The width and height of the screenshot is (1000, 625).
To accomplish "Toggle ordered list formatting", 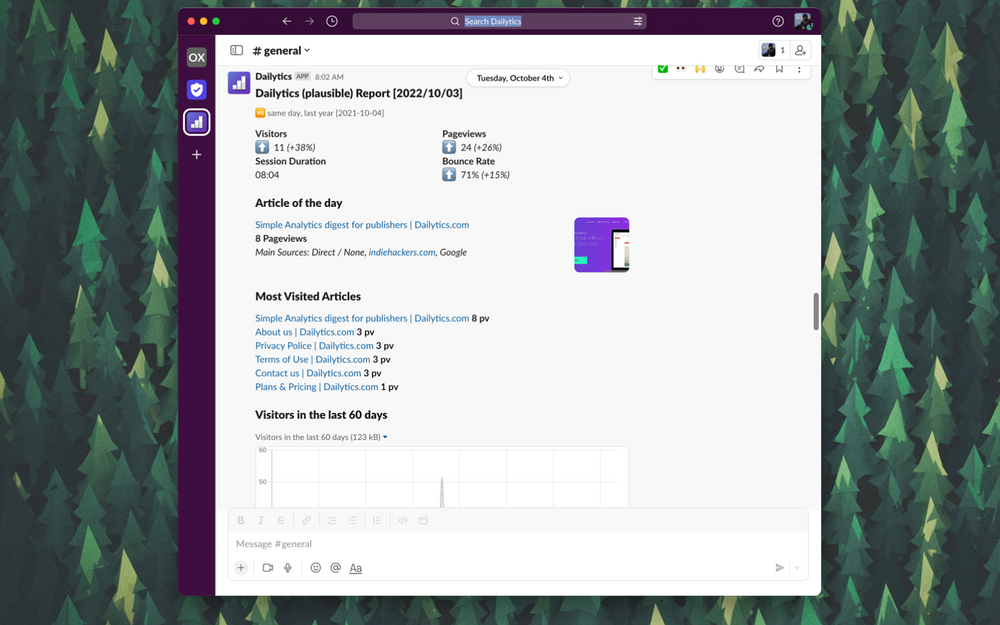I will click(332, 520).
